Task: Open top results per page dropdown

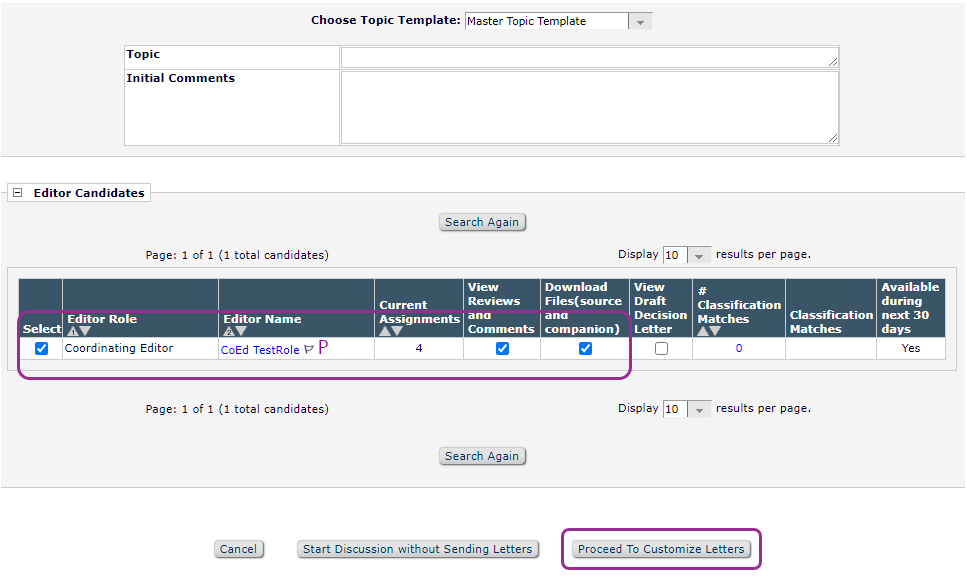Action: [700, 255]
